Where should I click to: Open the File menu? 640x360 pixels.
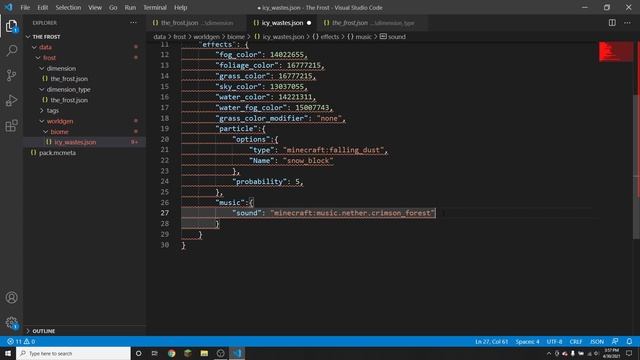(25, 7)
